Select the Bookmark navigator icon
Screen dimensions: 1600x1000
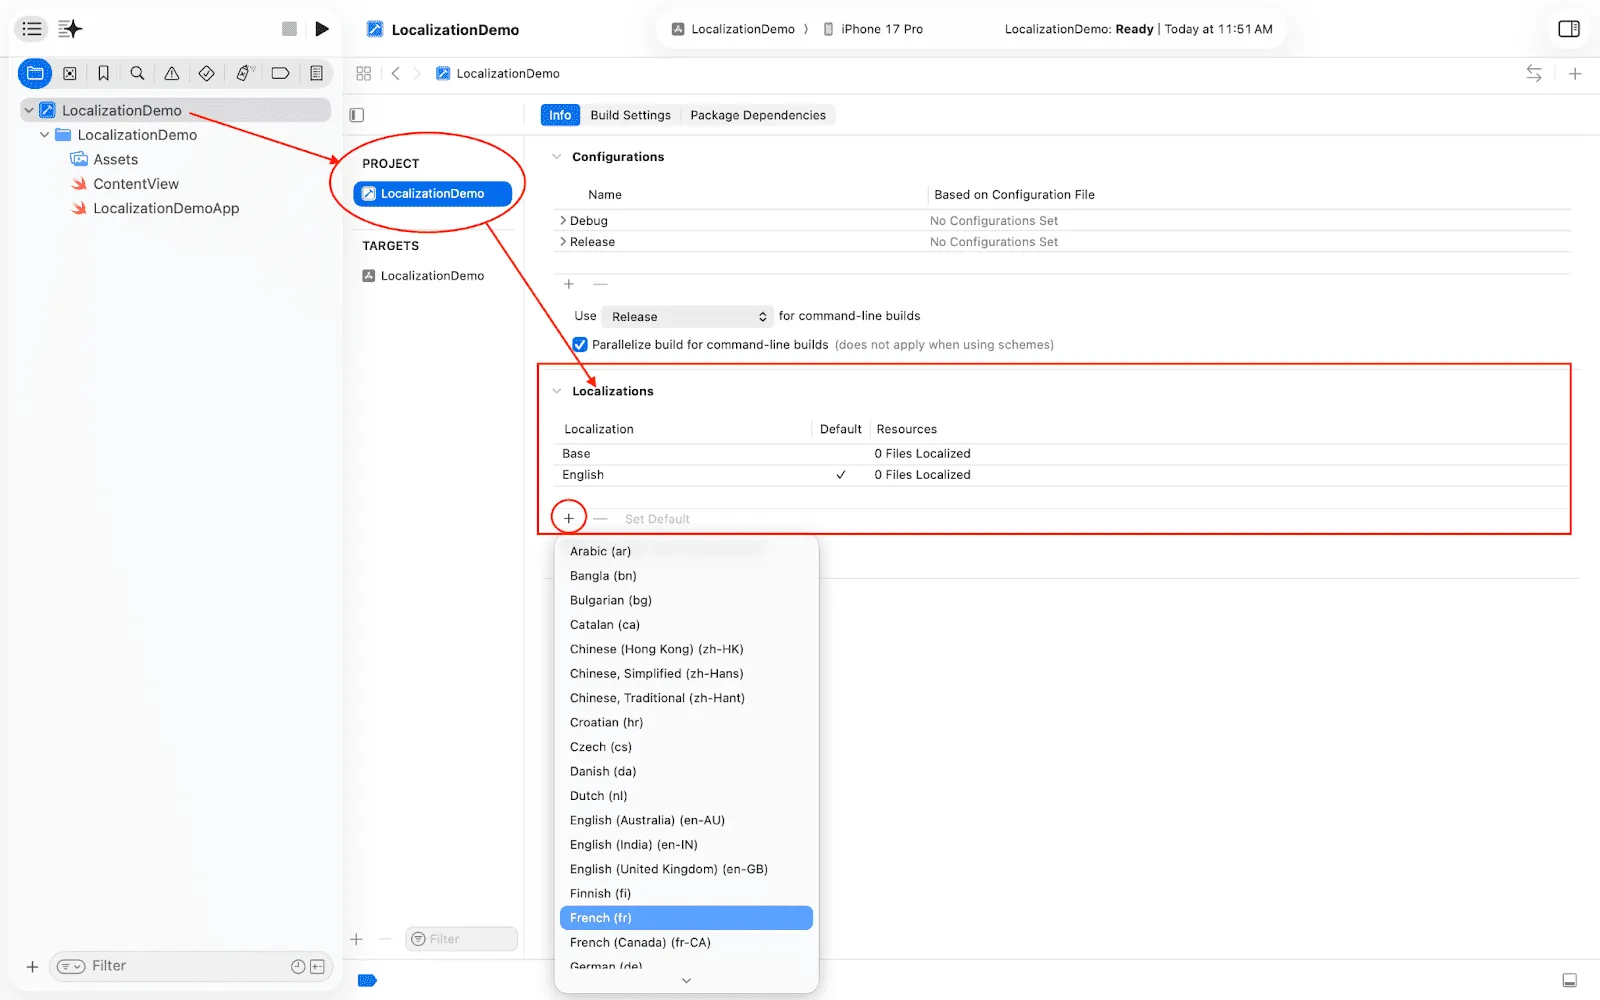tap(104, 73)
